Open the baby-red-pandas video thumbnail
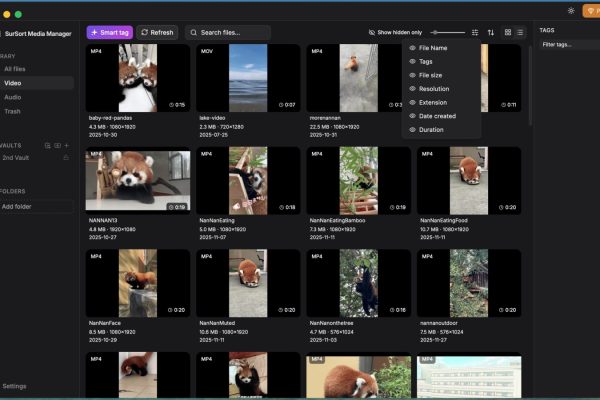The image size is (600, 400). [138, 78]
